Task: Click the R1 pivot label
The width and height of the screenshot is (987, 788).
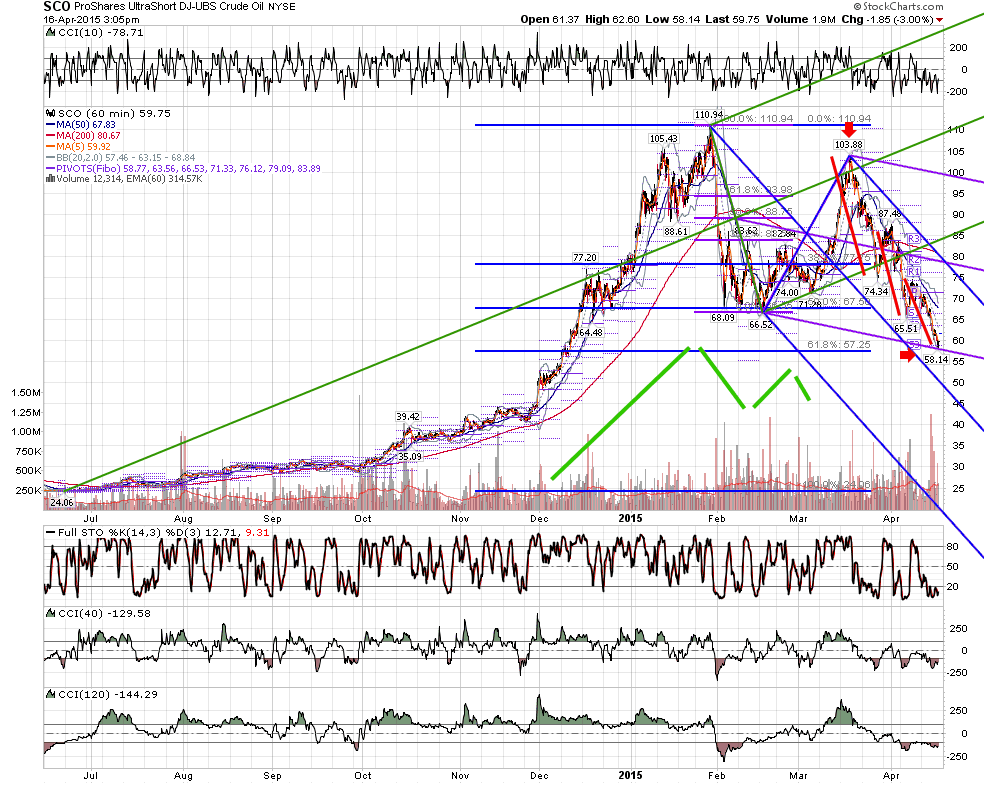Action: pos(914,272)
